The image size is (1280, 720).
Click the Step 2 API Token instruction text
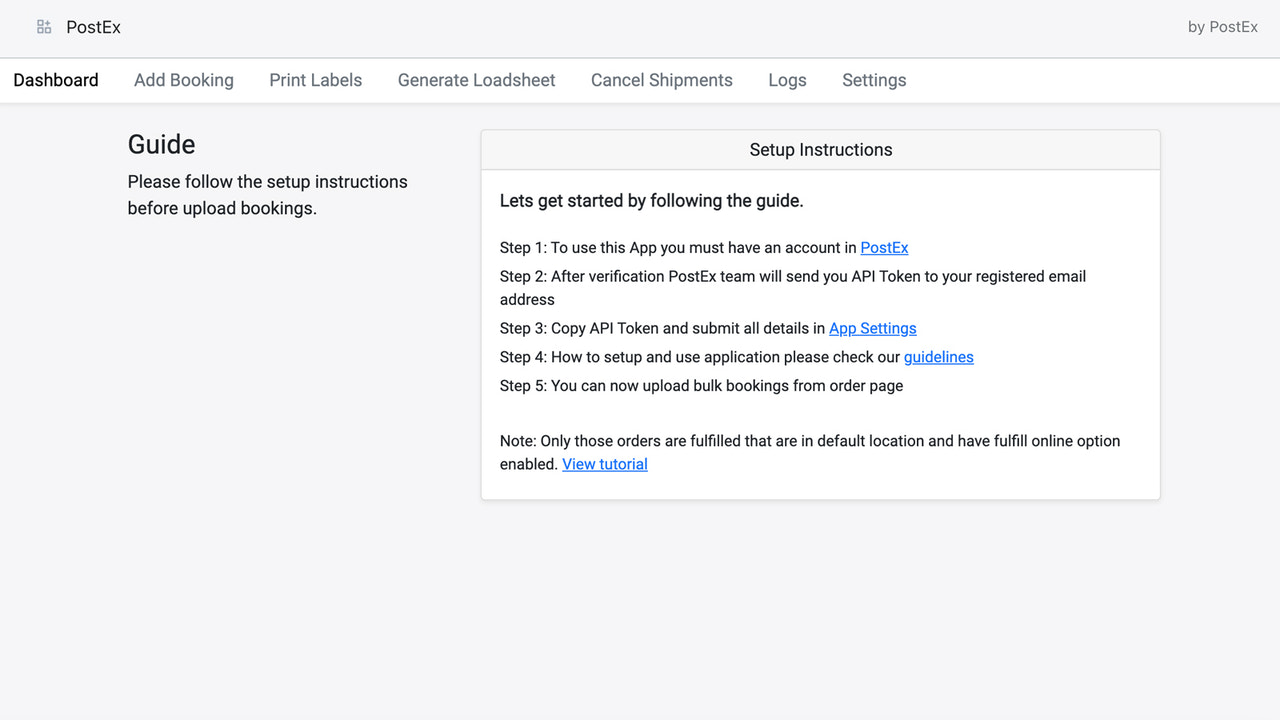tap(792, 277)
